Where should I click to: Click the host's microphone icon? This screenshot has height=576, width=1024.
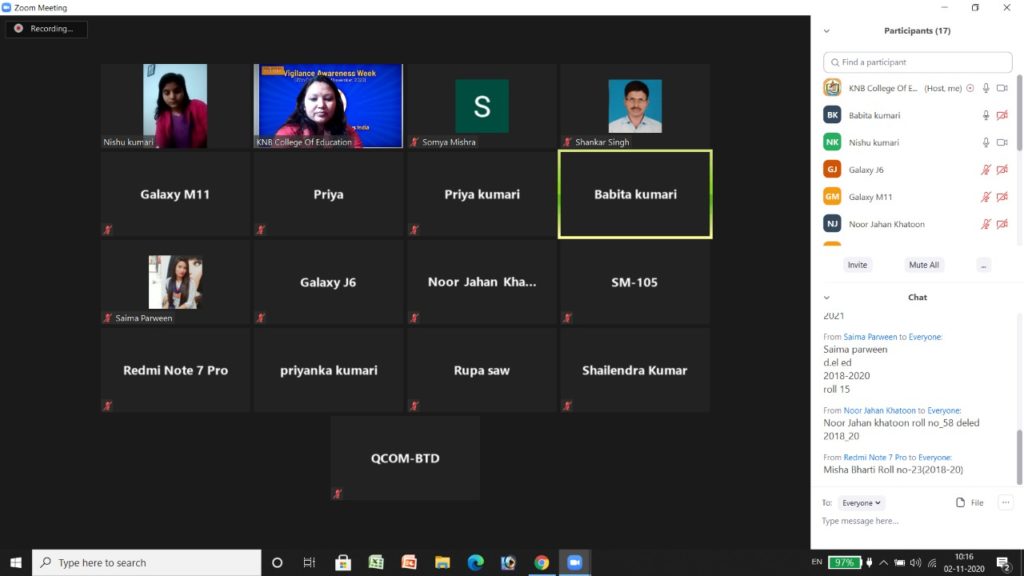click(x=986, y=88)
